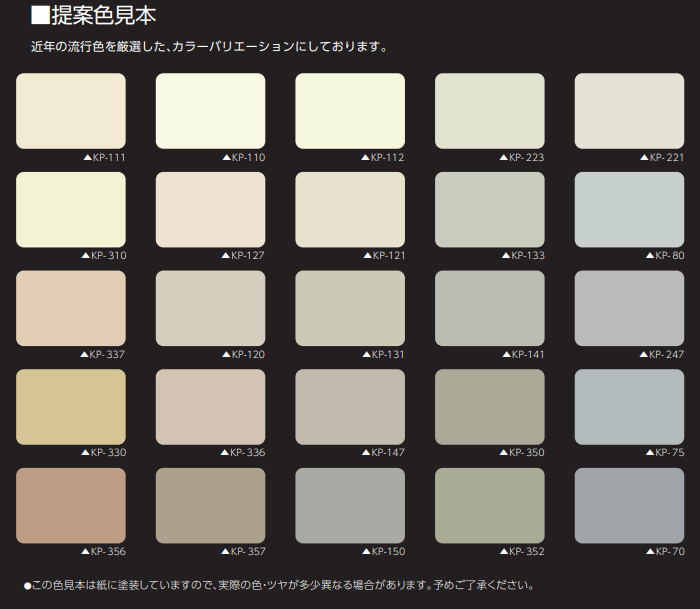
Task: Choose the KP-112 color swatch
Action: [x=350, y=111]
